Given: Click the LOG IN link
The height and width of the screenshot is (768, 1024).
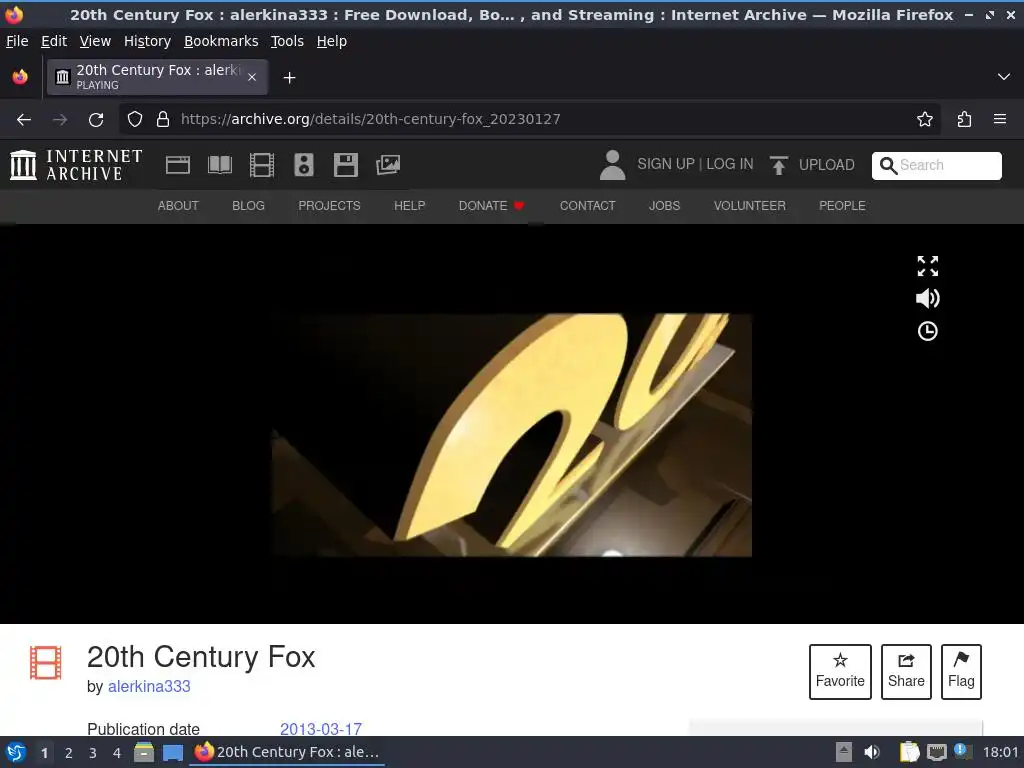Looking at the screenshot, I should pyautogui.click(x=729, y=164).
